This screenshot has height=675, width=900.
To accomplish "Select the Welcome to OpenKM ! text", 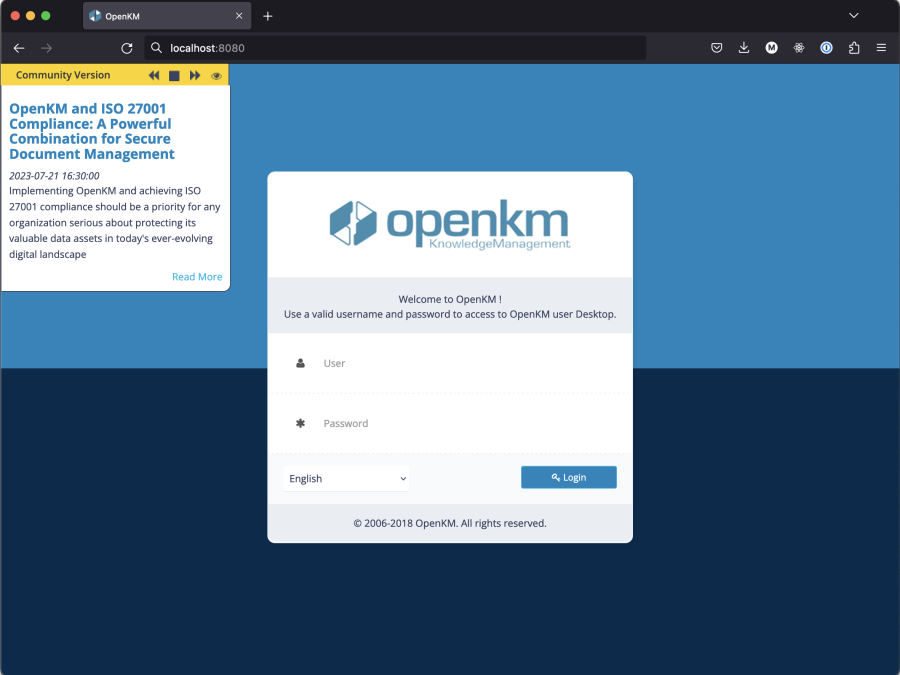I will click(x=450, y=299).
